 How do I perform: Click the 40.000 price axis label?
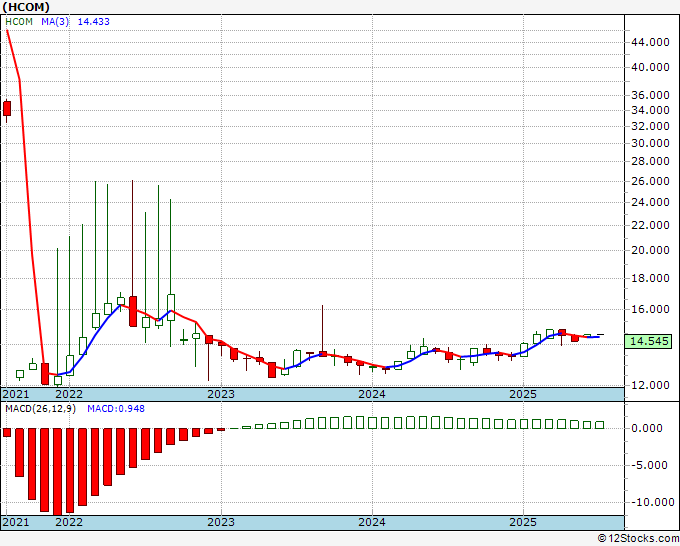pos(650,67)
